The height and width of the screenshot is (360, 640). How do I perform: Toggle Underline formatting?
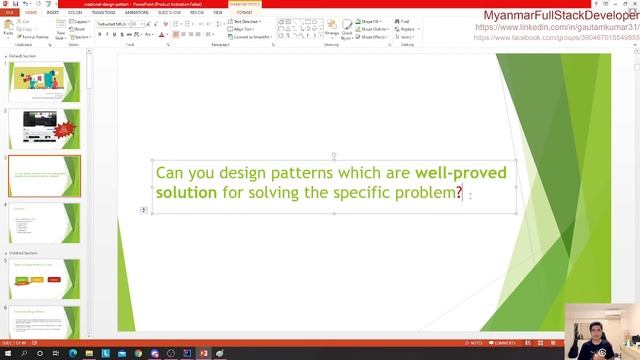[114, 35]
